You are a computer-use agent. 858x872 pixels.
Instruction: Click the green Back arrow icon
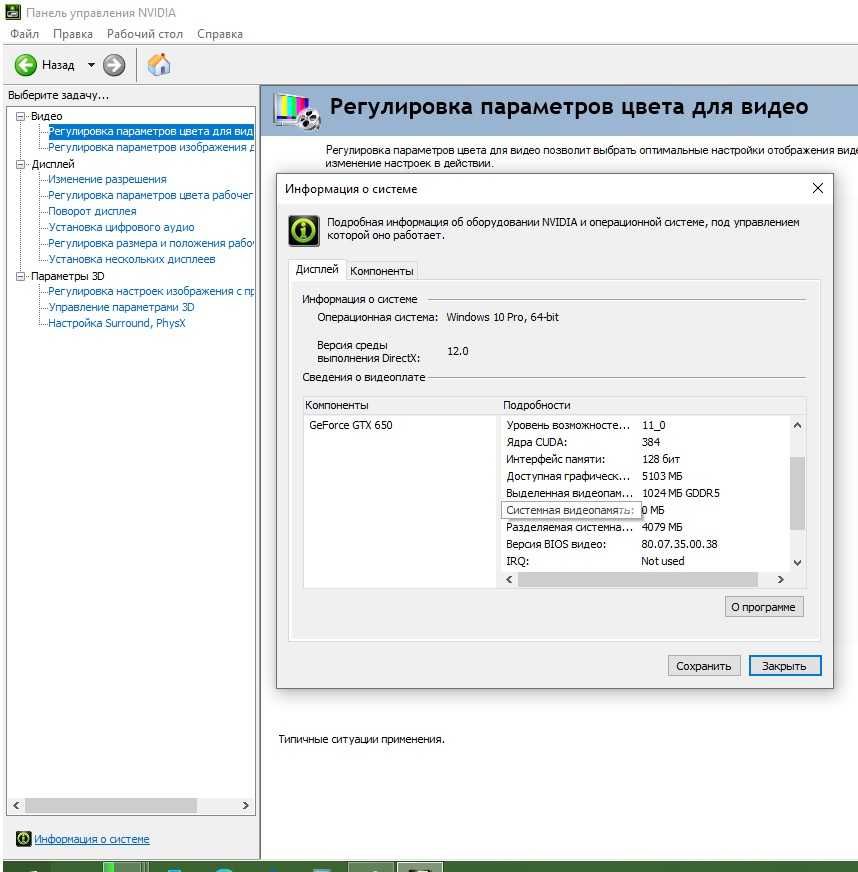tap(26, 65)
